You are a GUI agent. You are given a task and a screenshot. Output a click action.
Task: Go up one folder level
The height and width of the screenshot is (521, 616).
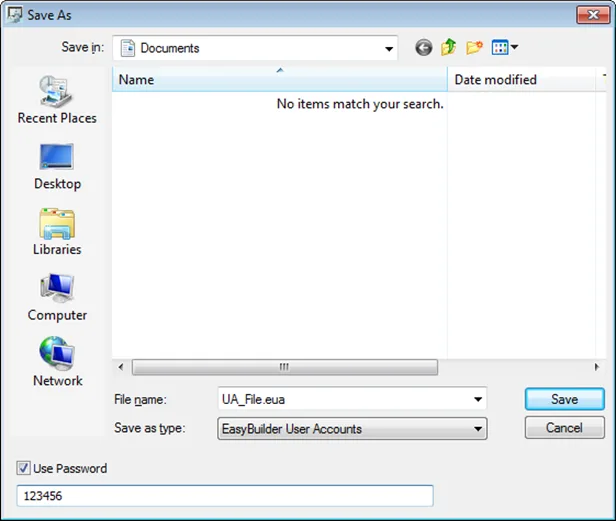pyautogui.click(x=448, y=48)
